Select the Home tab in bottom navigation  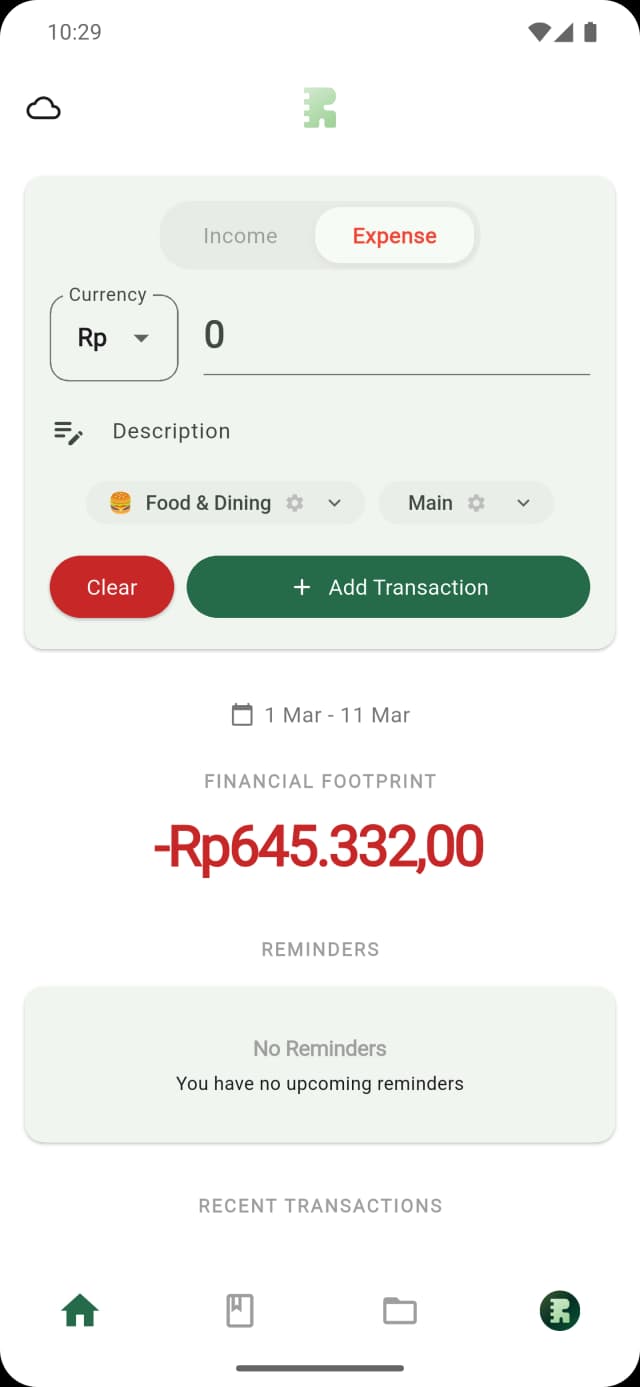(79, 1310)
